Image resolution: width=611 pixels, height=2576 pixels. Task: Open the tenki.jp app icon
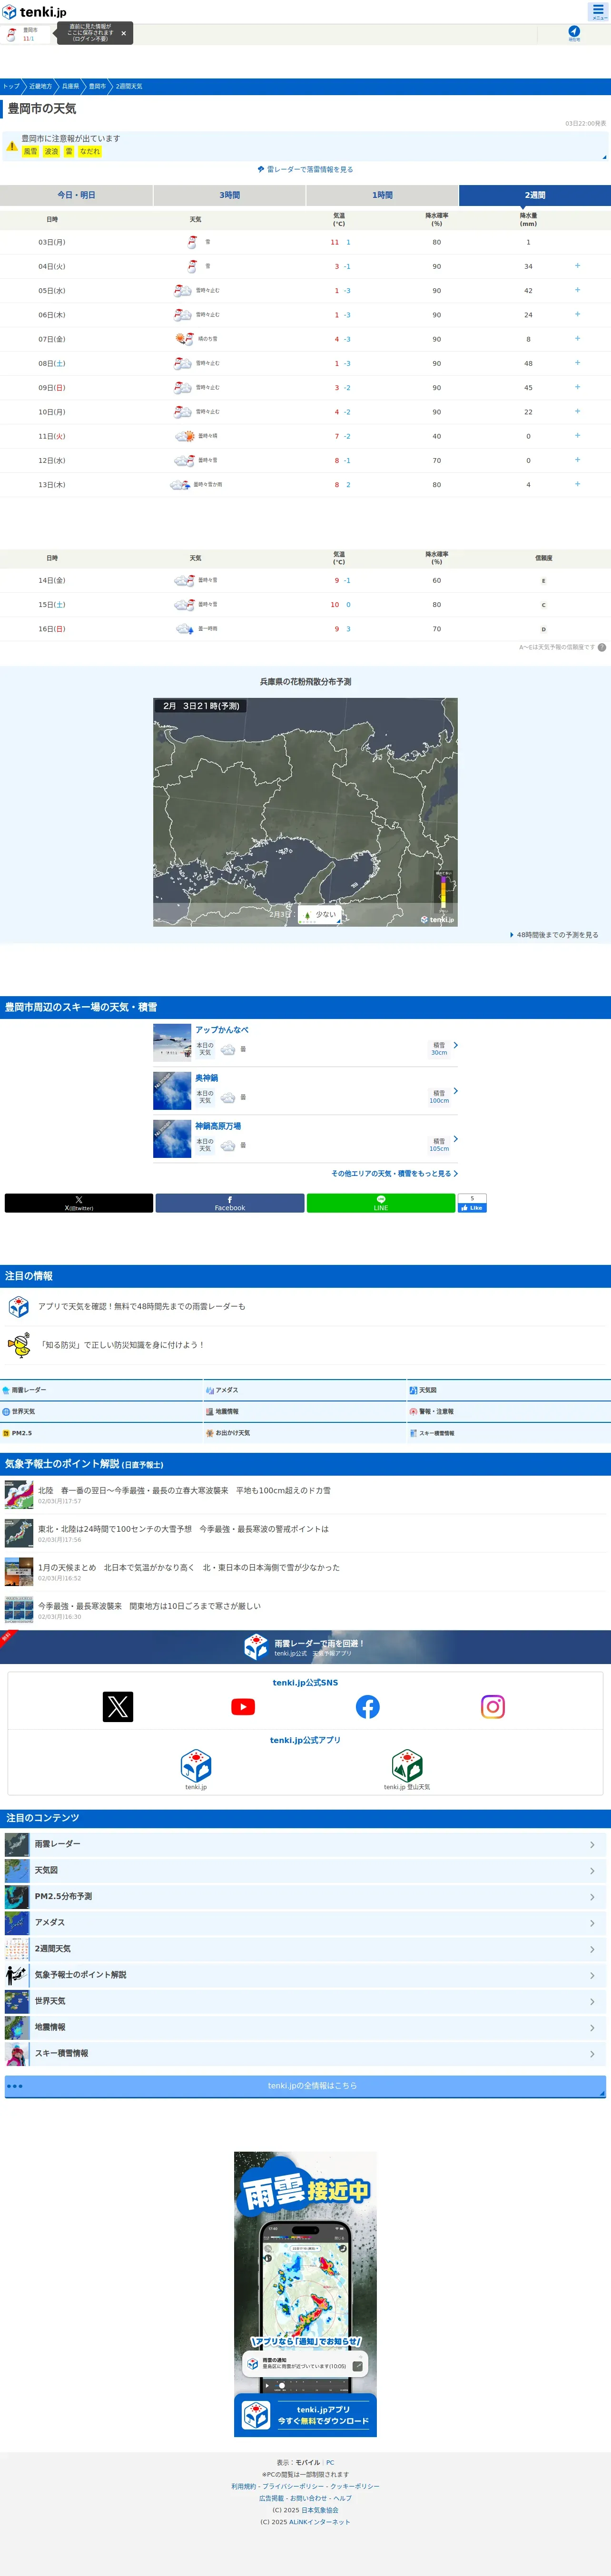(196, 1765)
